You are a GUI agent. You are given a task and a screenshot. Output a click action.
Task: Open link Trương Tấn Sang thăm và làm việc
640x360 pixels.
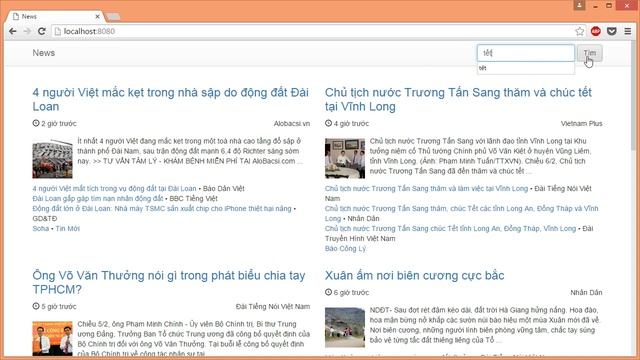[x=426, y=189]
